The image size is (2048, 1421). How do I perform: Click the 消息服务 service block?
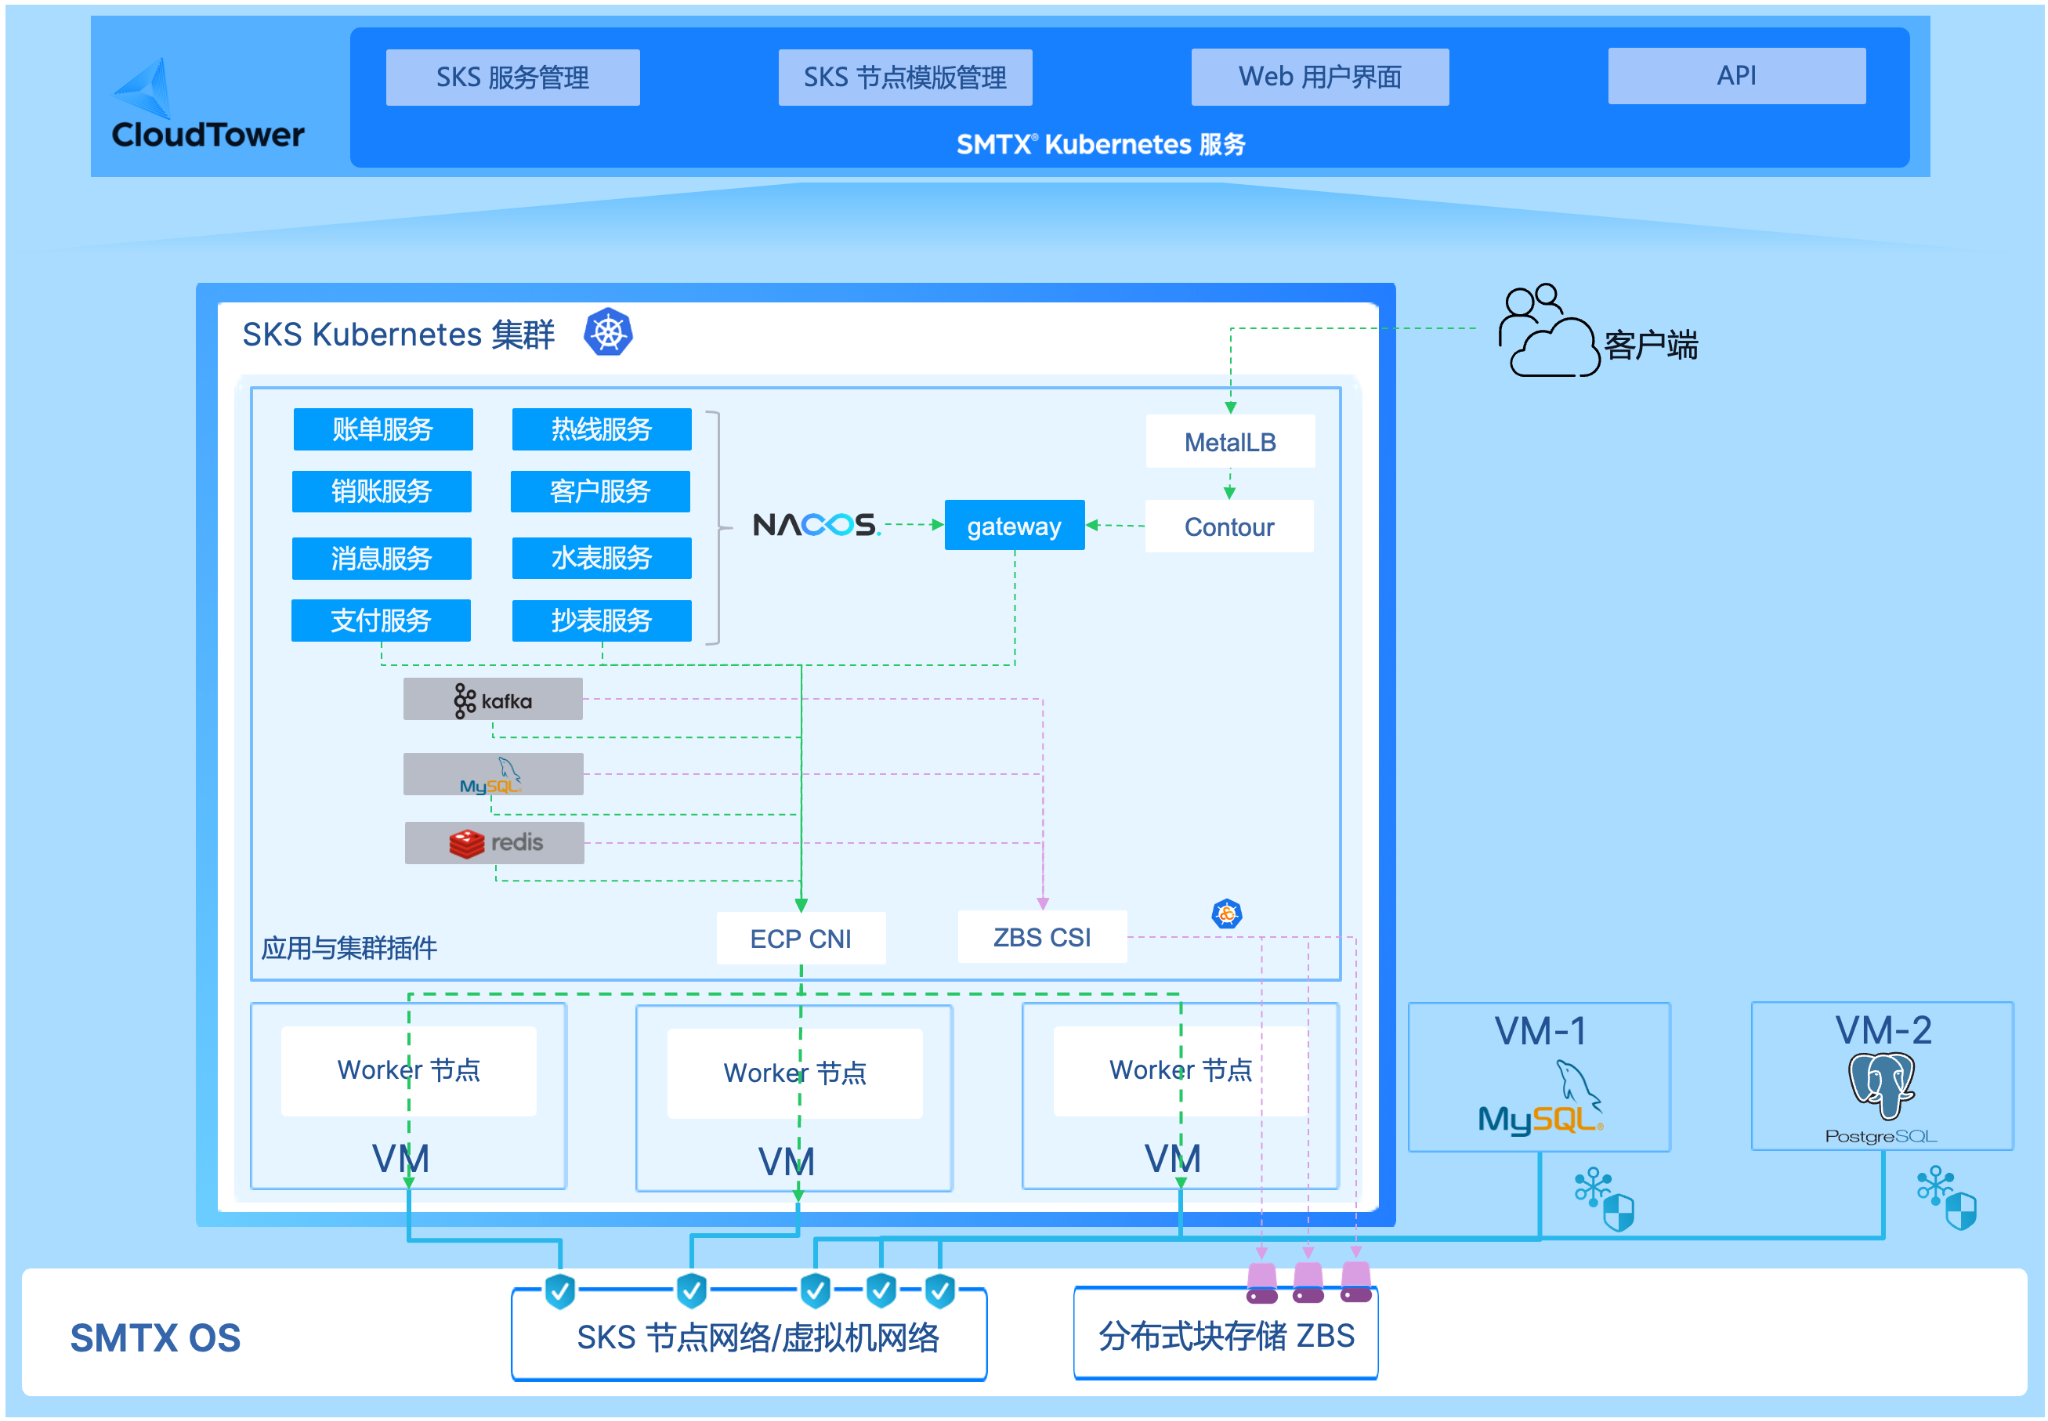tap(382, 558)
